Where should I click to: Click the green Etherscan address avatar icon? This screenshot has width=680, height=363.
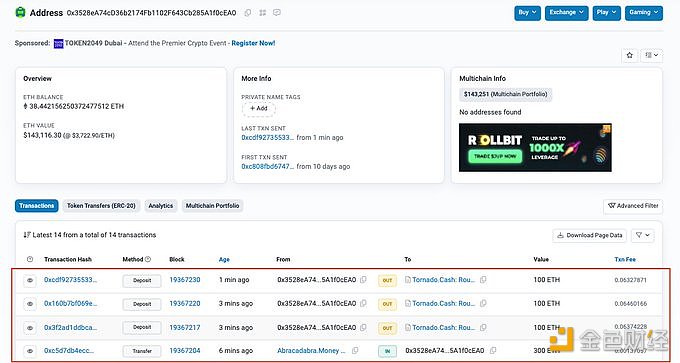click(20, 12)
